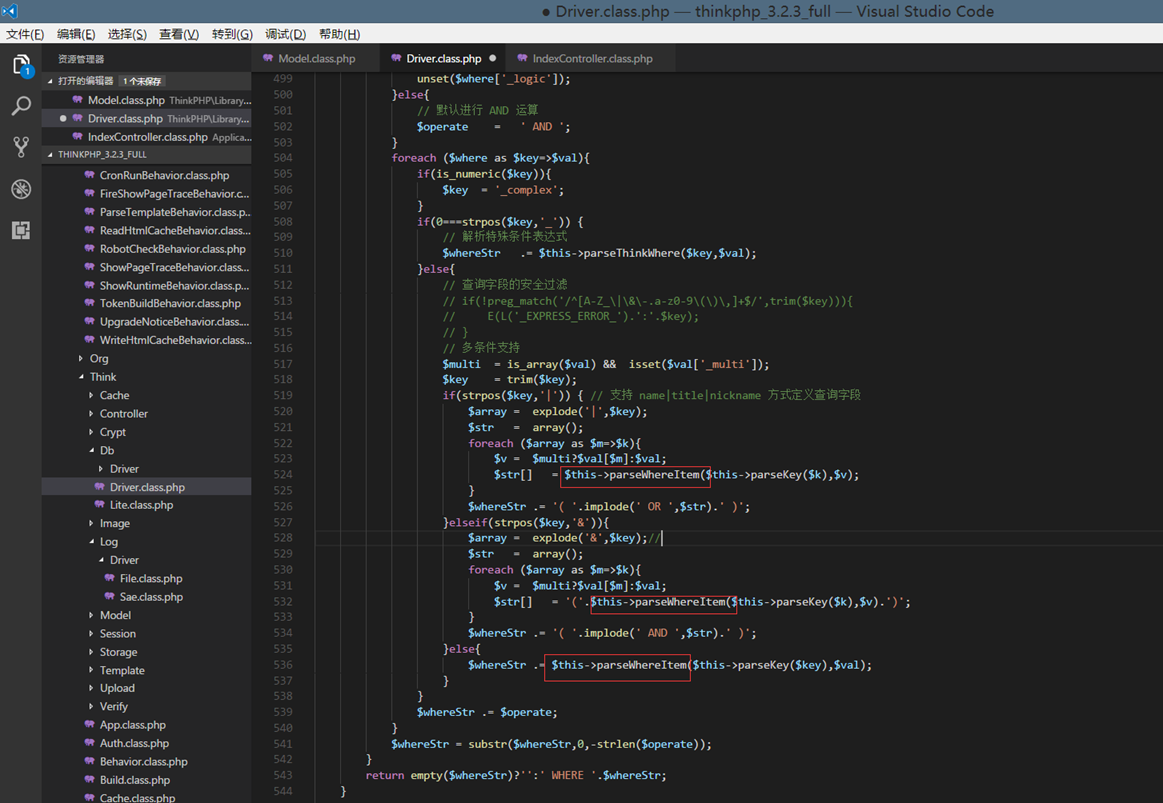Image resolution: width=1163 pixels, height=803 pixels.
Task: Click 1个未保存 badge in open editors header
Action: pos(142,81)
